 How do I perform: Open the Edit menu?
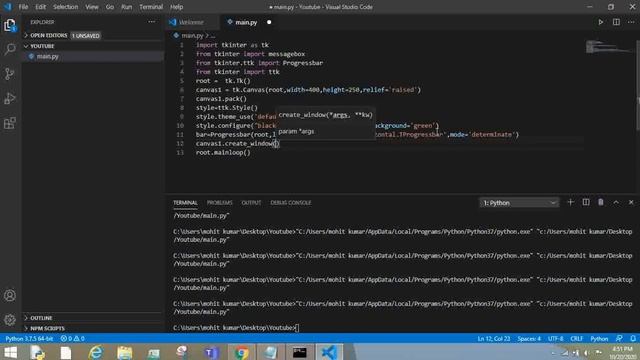(x=40, y=7)
